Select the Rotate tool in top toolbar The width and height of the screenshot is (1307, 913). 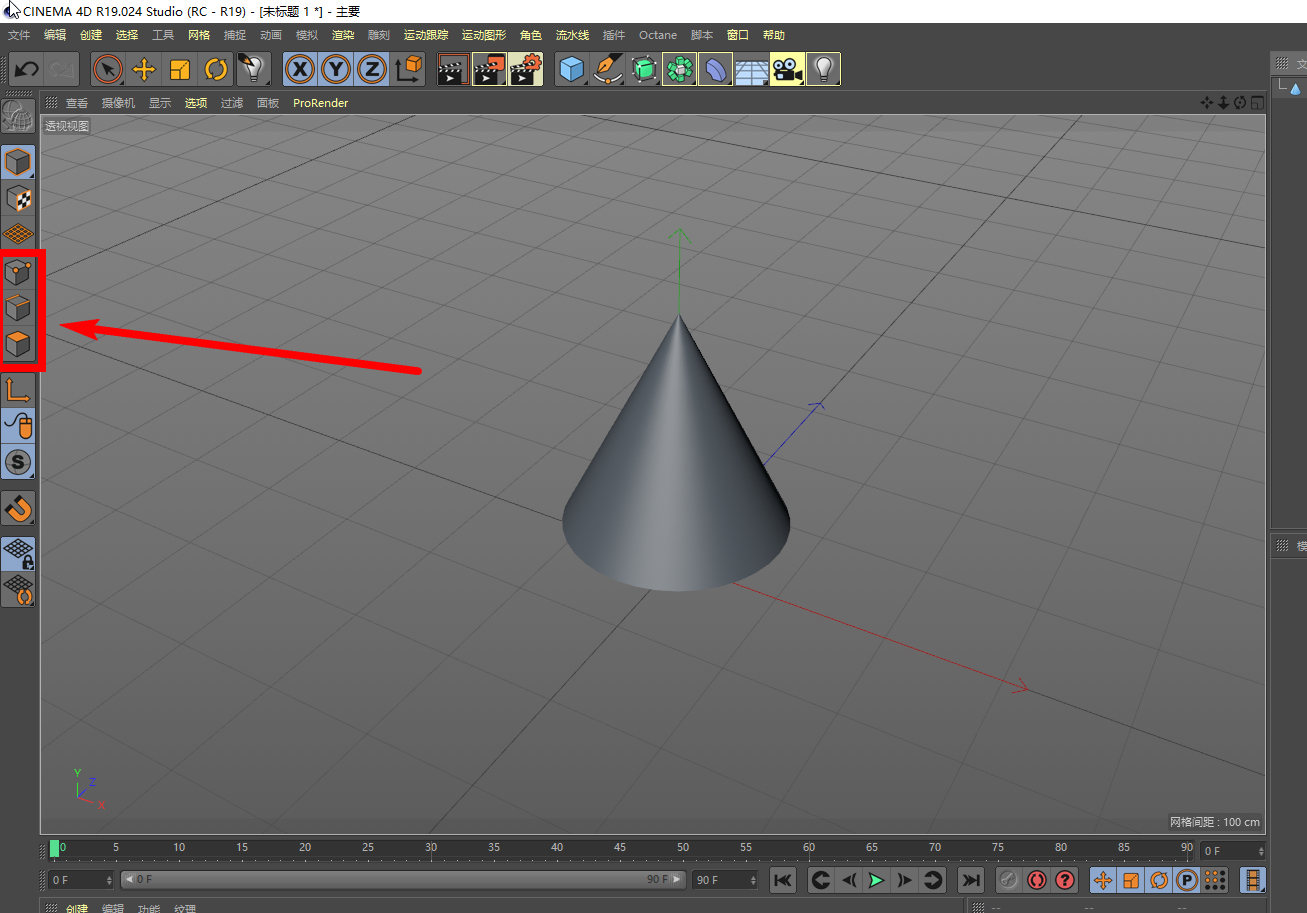click(216, 69)
